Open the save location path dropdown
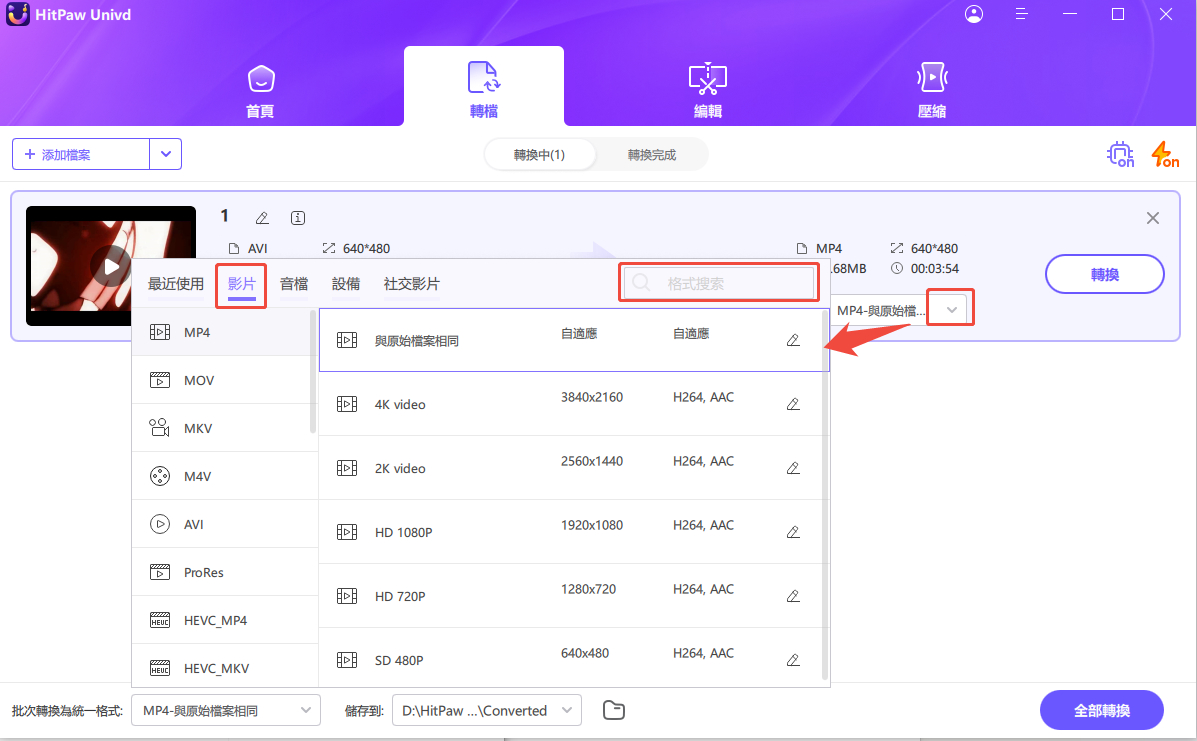1197x741 pixels. click(x=487, y=710)
